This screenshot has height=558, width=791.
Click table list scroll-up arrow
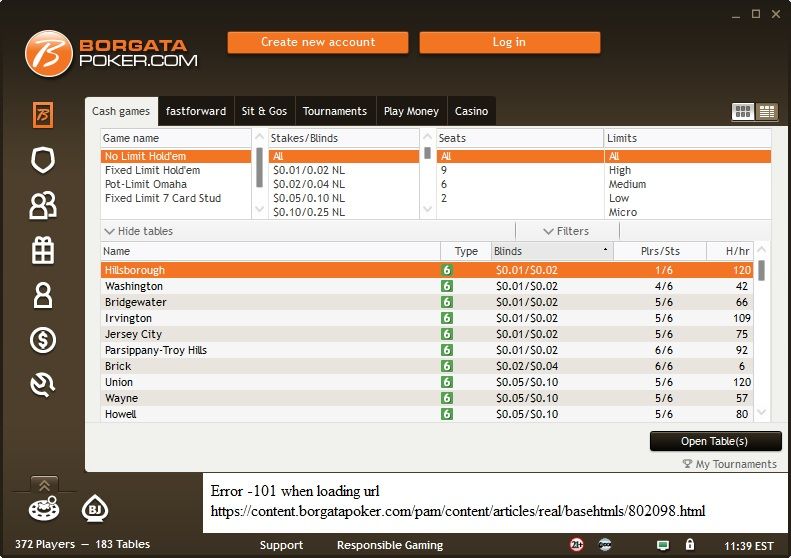coord(762,250)
